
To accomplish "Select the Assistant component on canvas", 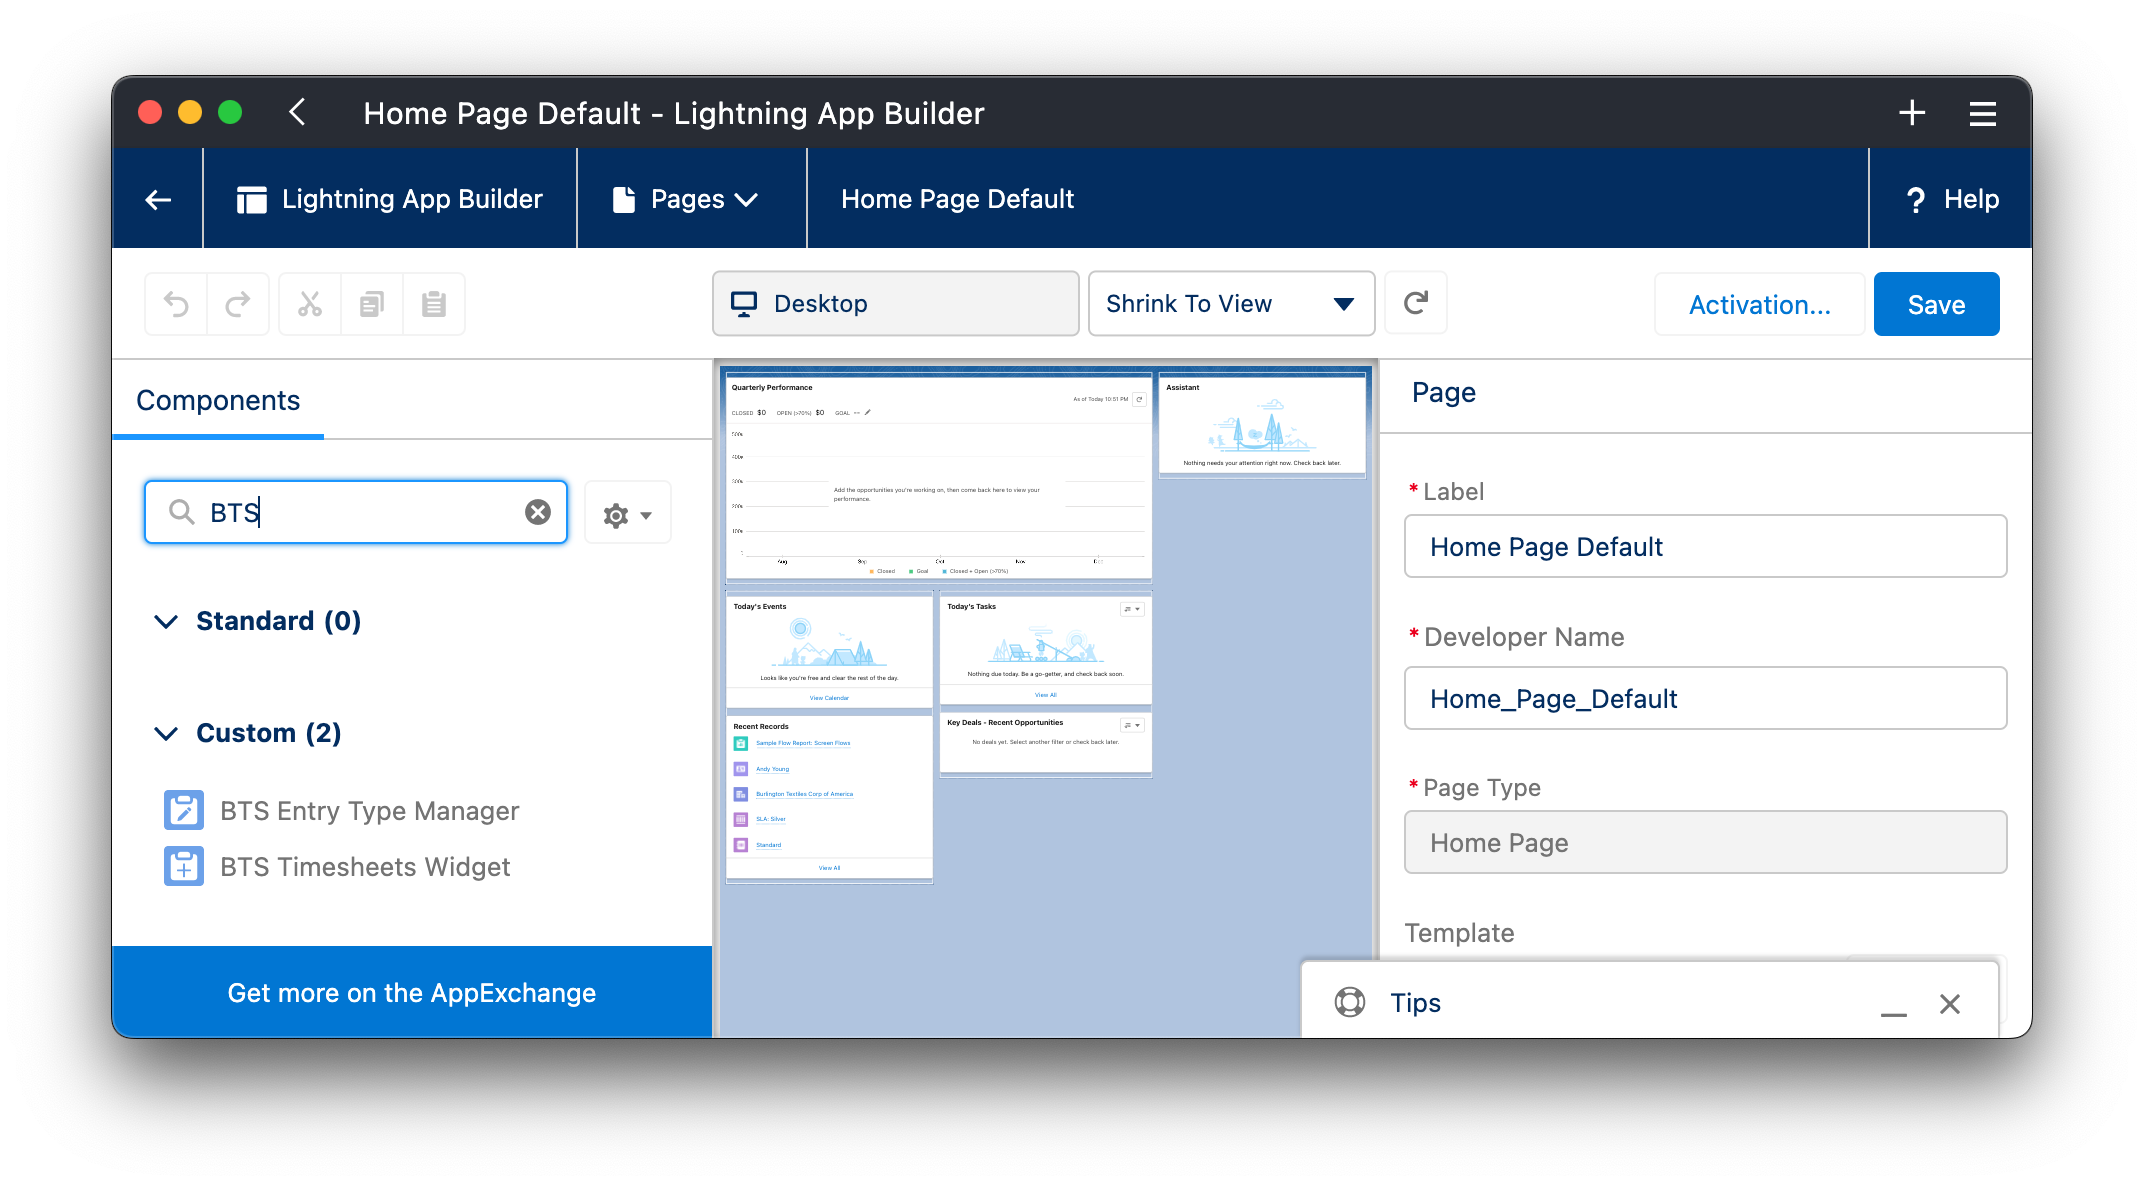I will (1262, 426).
